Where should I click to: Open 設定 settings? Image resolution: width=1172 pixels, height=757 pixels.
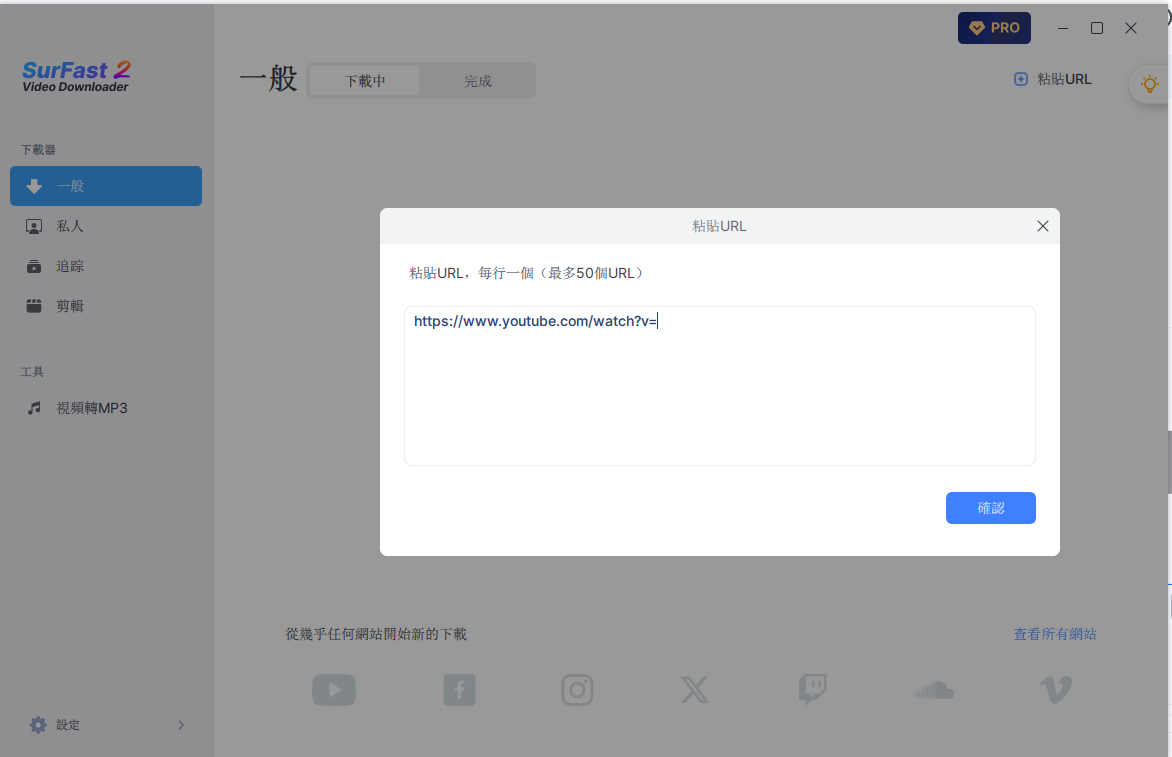coord(106,725)
